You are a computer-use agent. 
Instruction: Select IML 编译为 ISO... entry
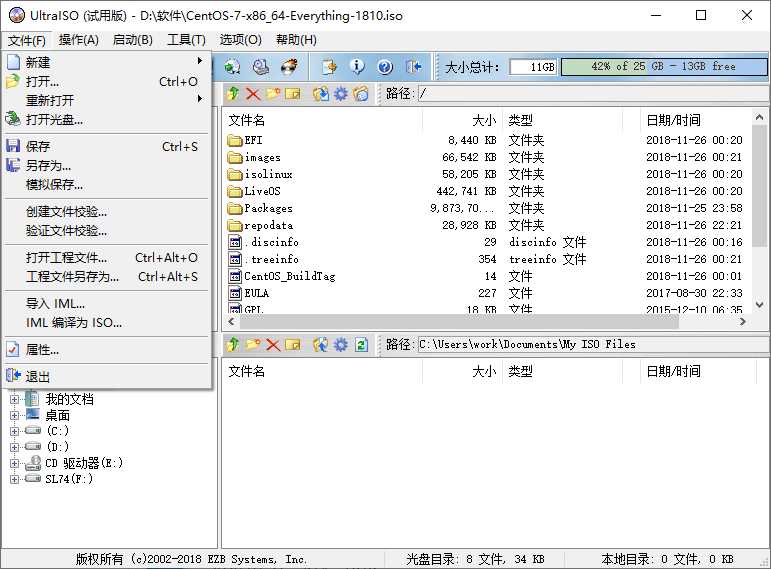click(107, 323)
